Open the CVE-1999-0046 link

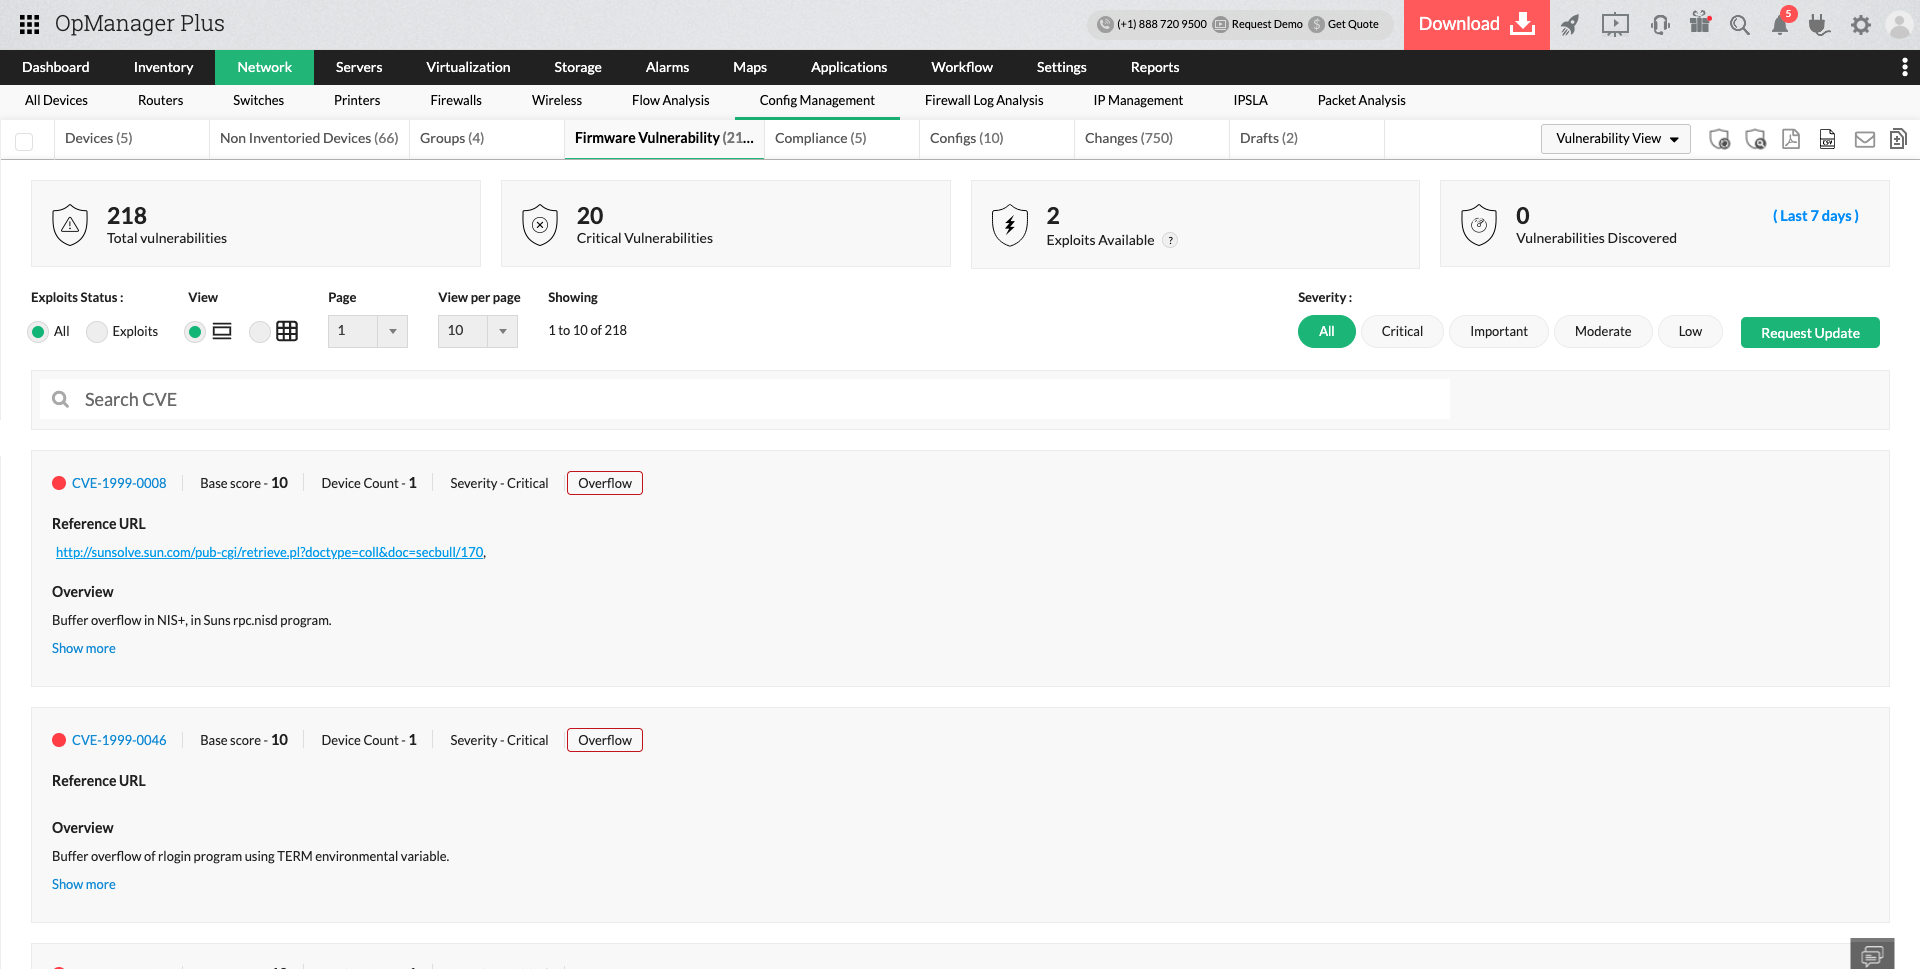tap(119, 741)
